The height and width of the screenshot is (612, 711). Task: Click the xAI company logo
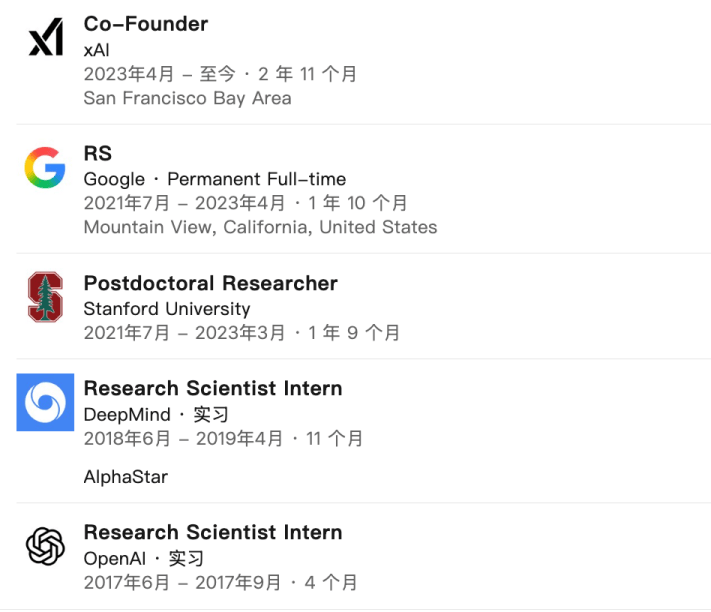[45, 39]
